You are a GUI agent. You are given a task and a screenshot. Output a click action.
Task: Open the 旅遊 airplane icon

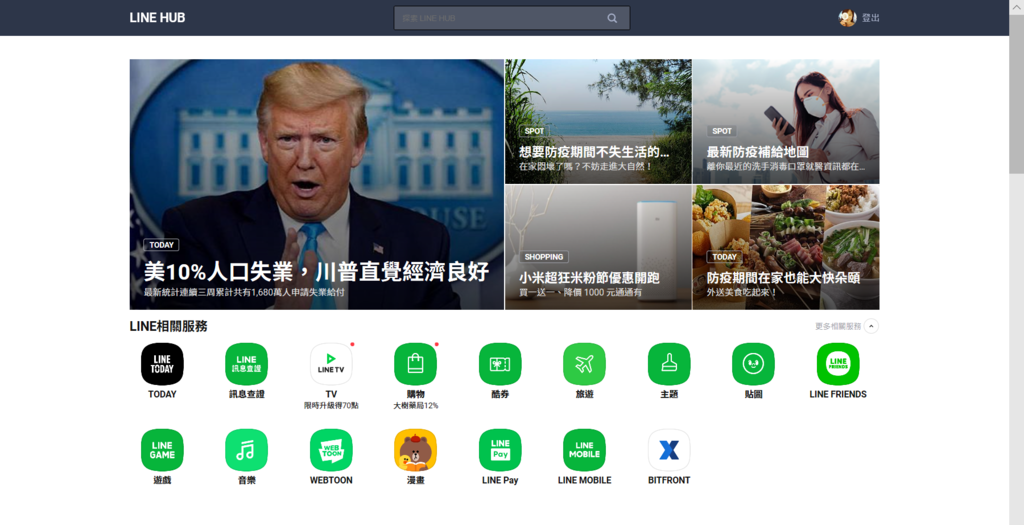pos(584,364)
